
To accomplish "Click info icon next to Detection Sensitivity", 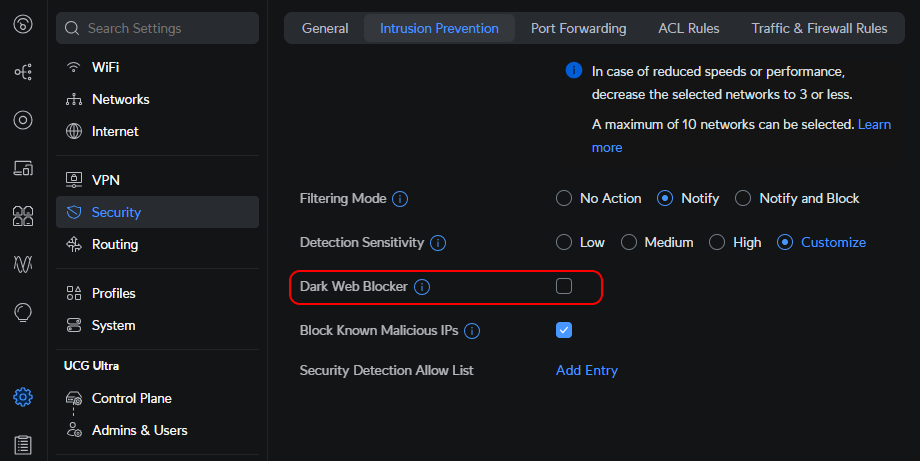I will 438,243.
